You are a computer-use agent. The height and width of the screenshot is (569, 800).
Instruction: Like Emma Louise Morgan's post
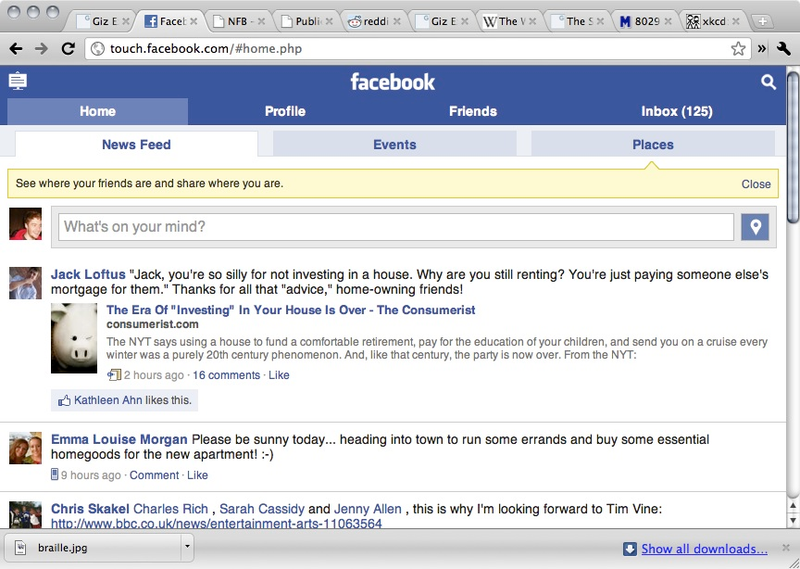coord(197,475)
